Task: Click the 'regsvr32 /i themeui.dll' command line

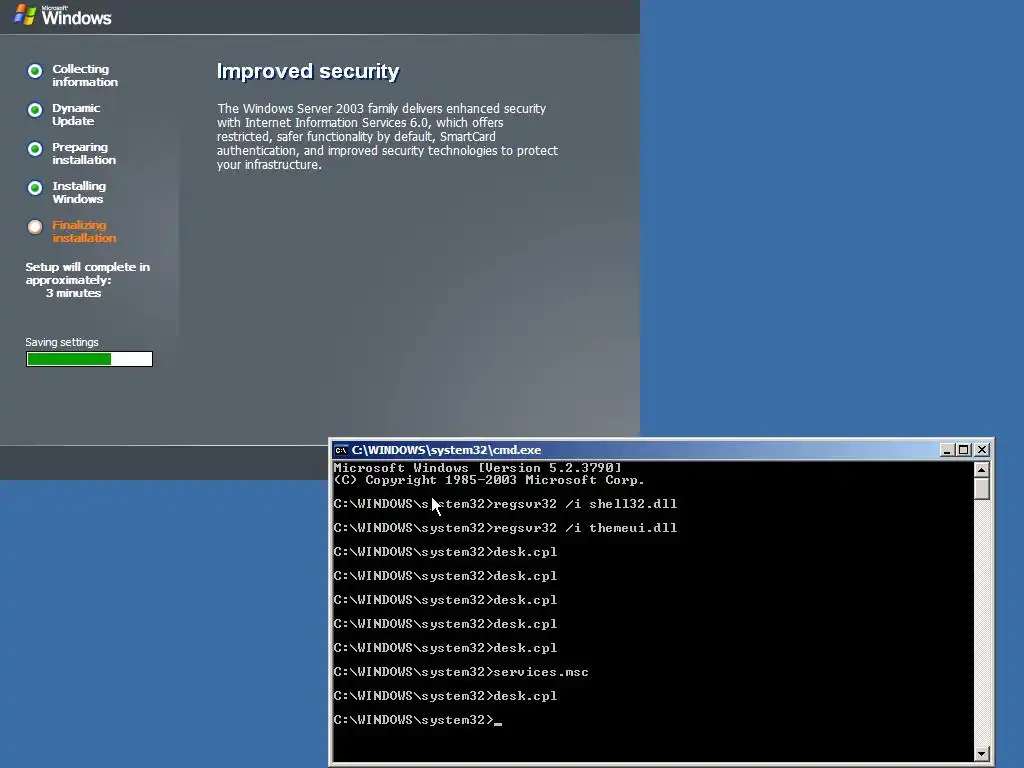Action: tap(505, 528)
